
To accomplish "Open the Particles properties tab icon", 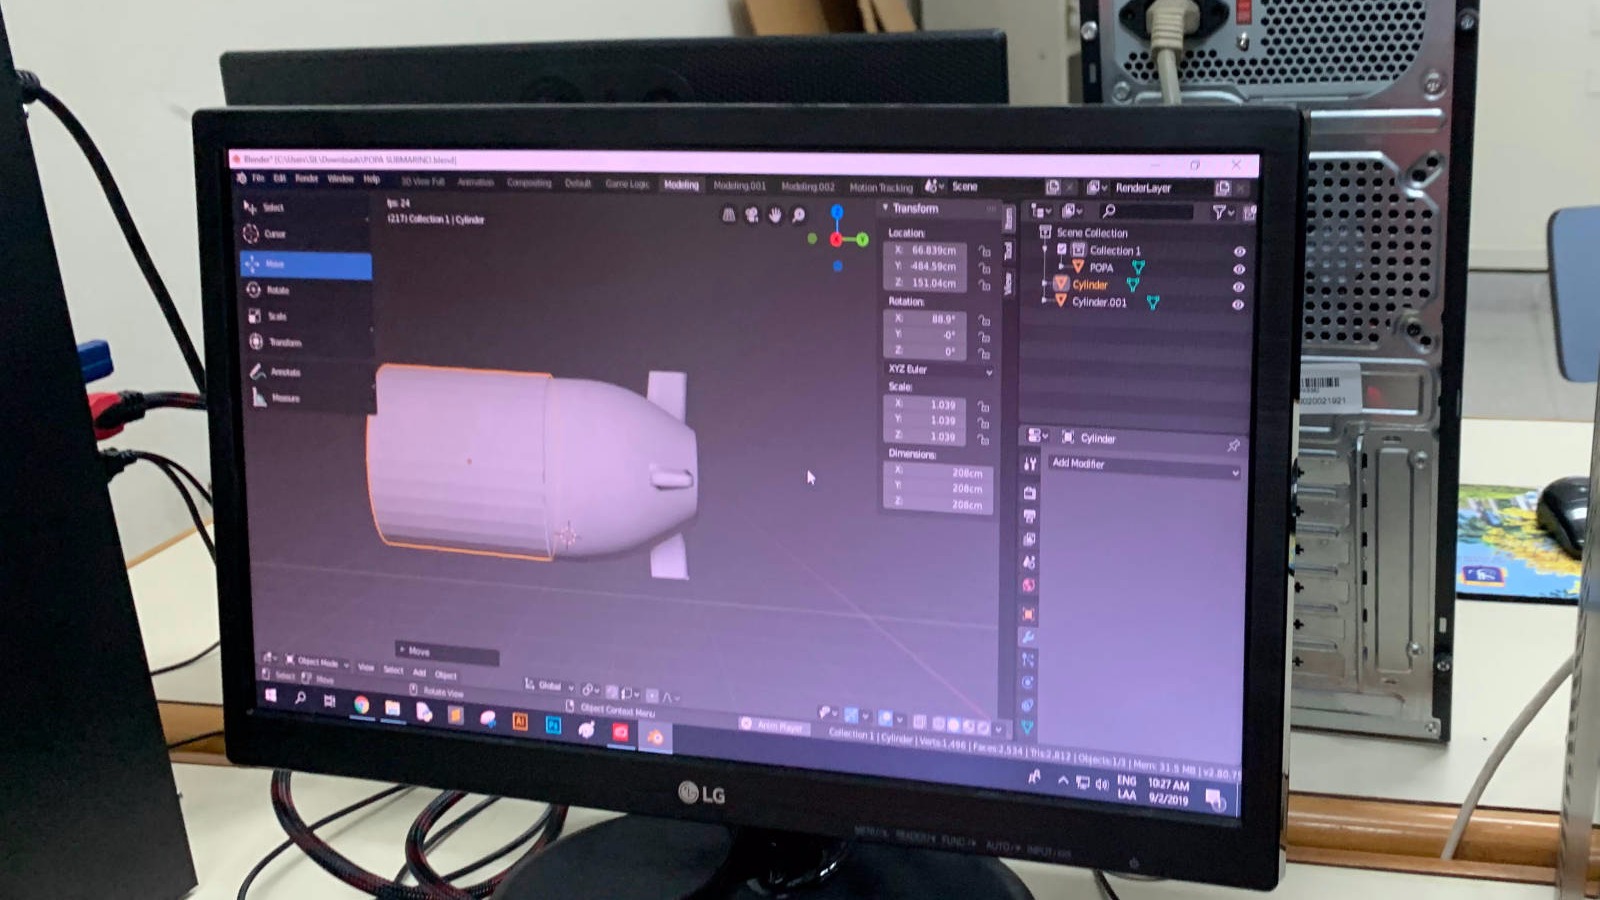I will [1028, 660].
